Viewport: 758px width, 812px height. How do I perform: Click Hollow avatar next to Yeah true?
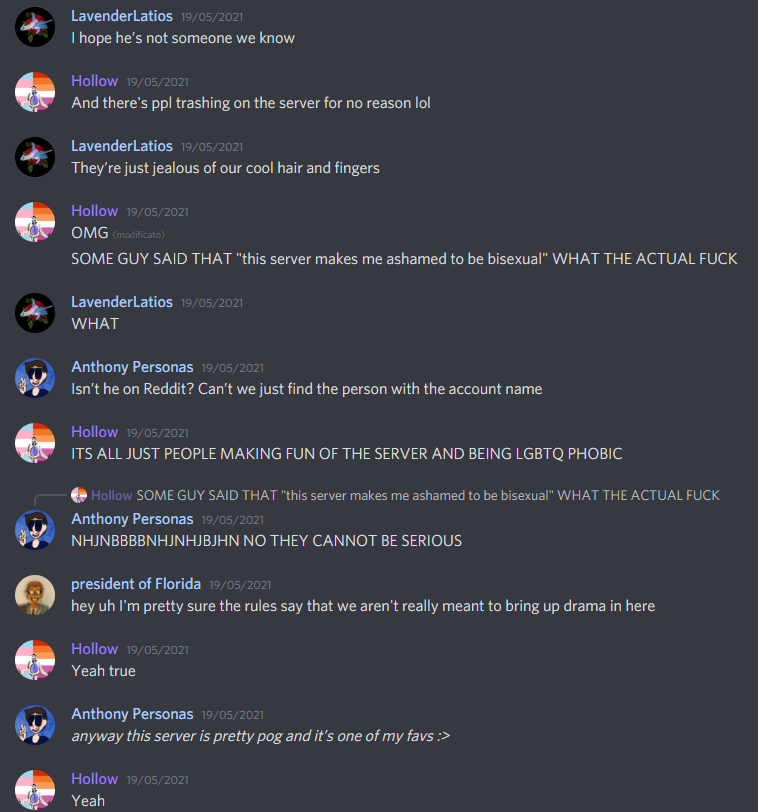(x=35, y=660)
